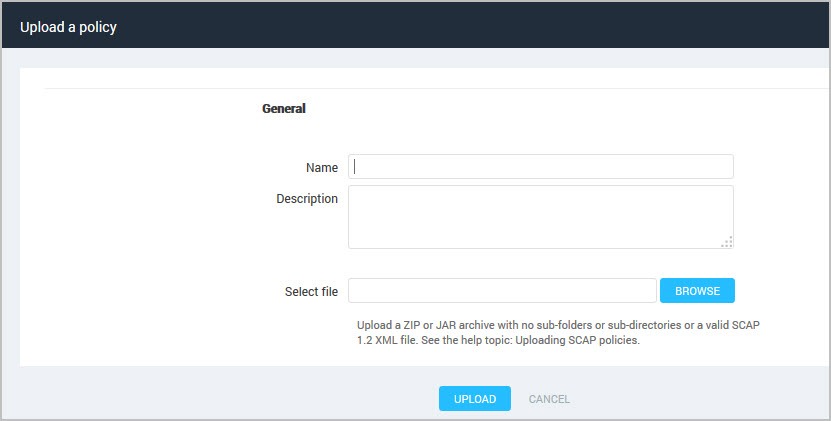Click the 'Select file' label
The height and width of the screenshot is (421, 831).
(x=311, y=292)
